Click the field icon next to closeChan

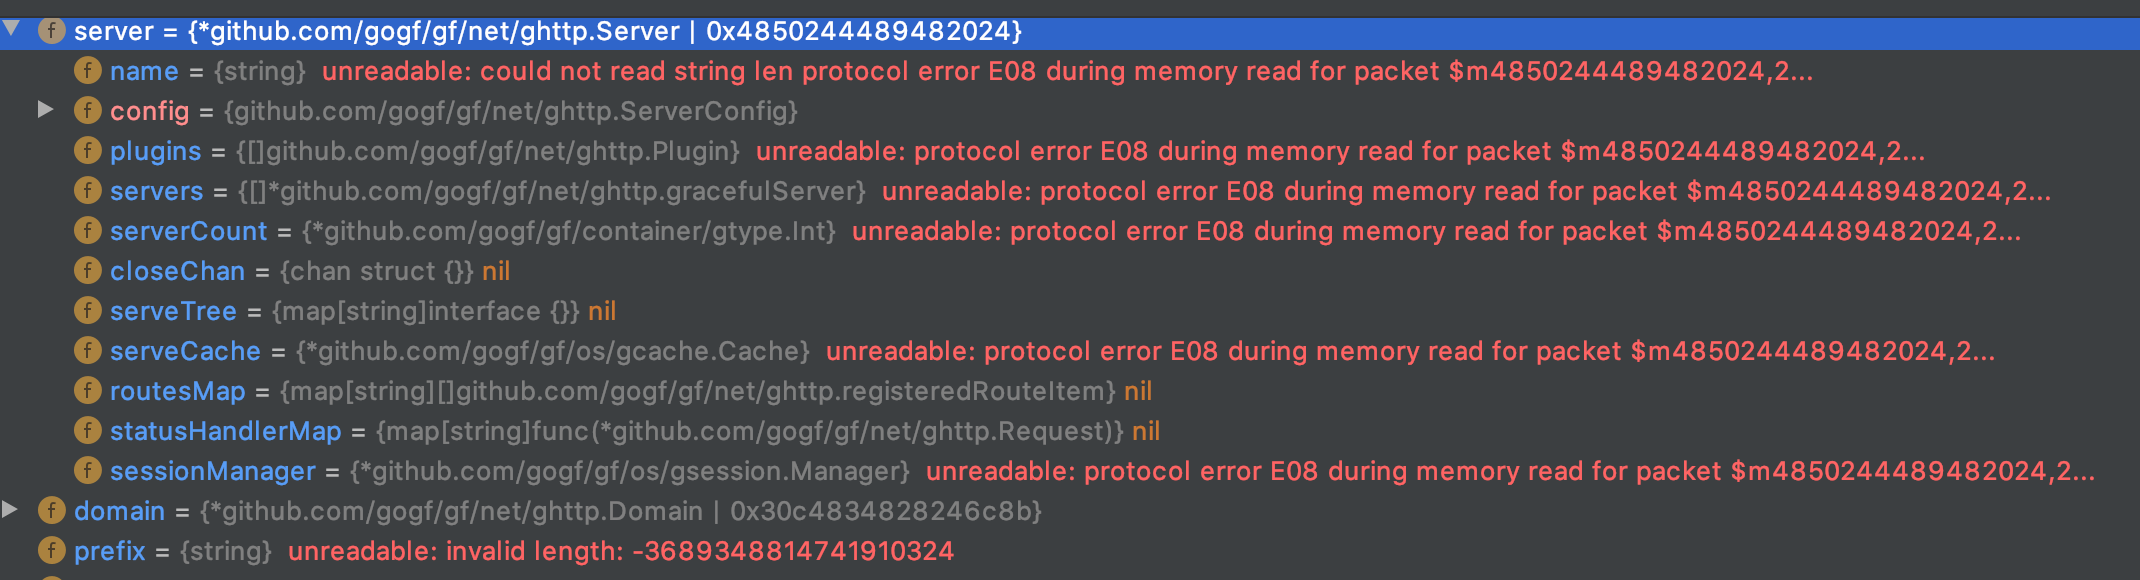pos(88,271)
